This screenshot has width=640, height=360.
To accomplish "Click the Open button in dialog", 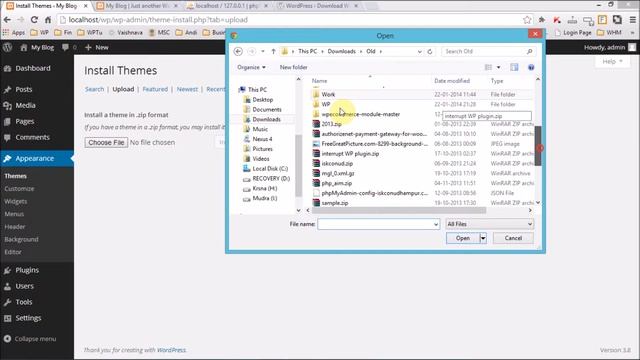I will 463,238.
